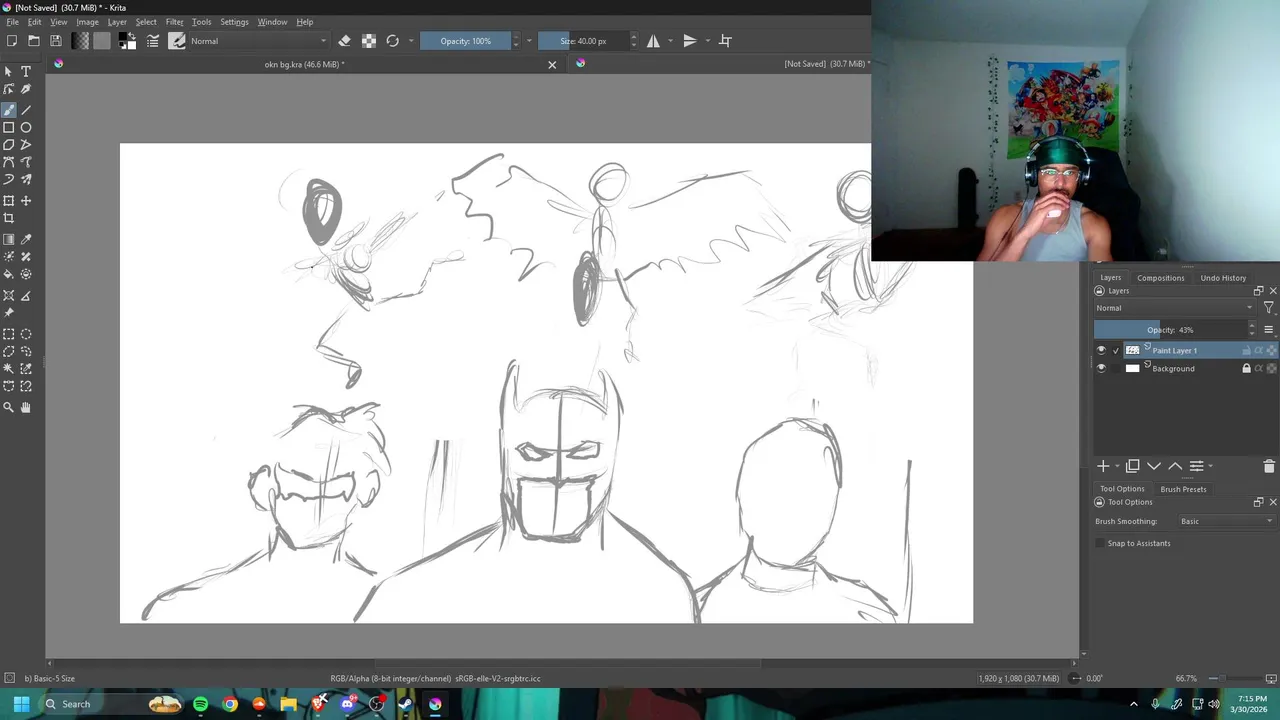Hide the Background layer using eye icon

coord(1101,368)
